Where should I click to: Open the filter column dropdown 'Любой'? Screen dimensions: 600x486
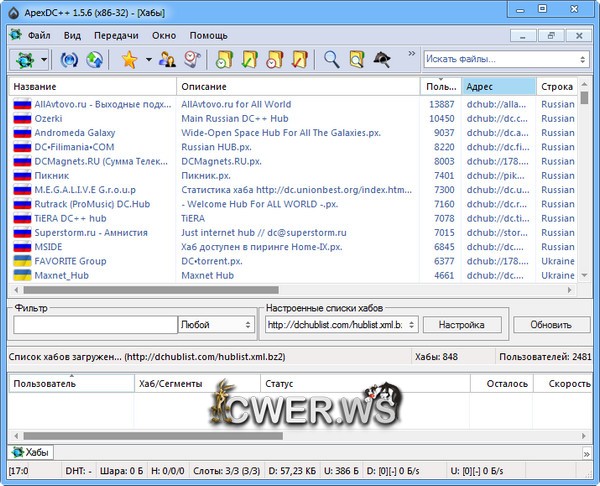(x=216, y=325)
